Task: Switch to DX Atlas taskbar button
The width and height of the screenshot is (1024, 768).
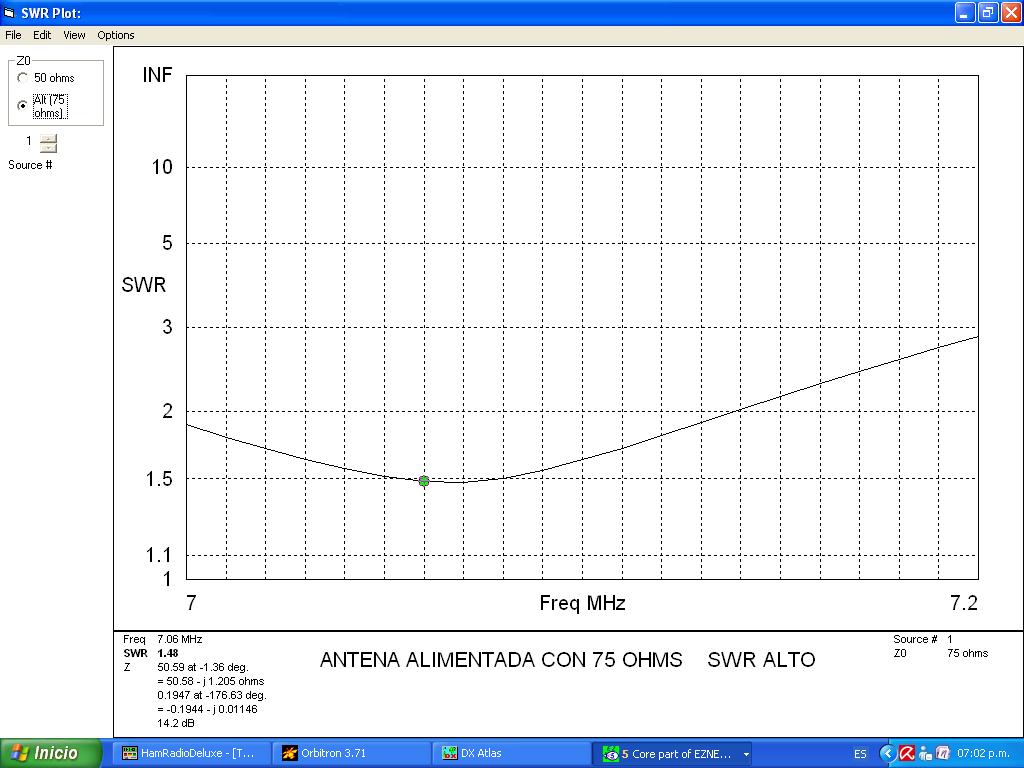Action: 511,753
